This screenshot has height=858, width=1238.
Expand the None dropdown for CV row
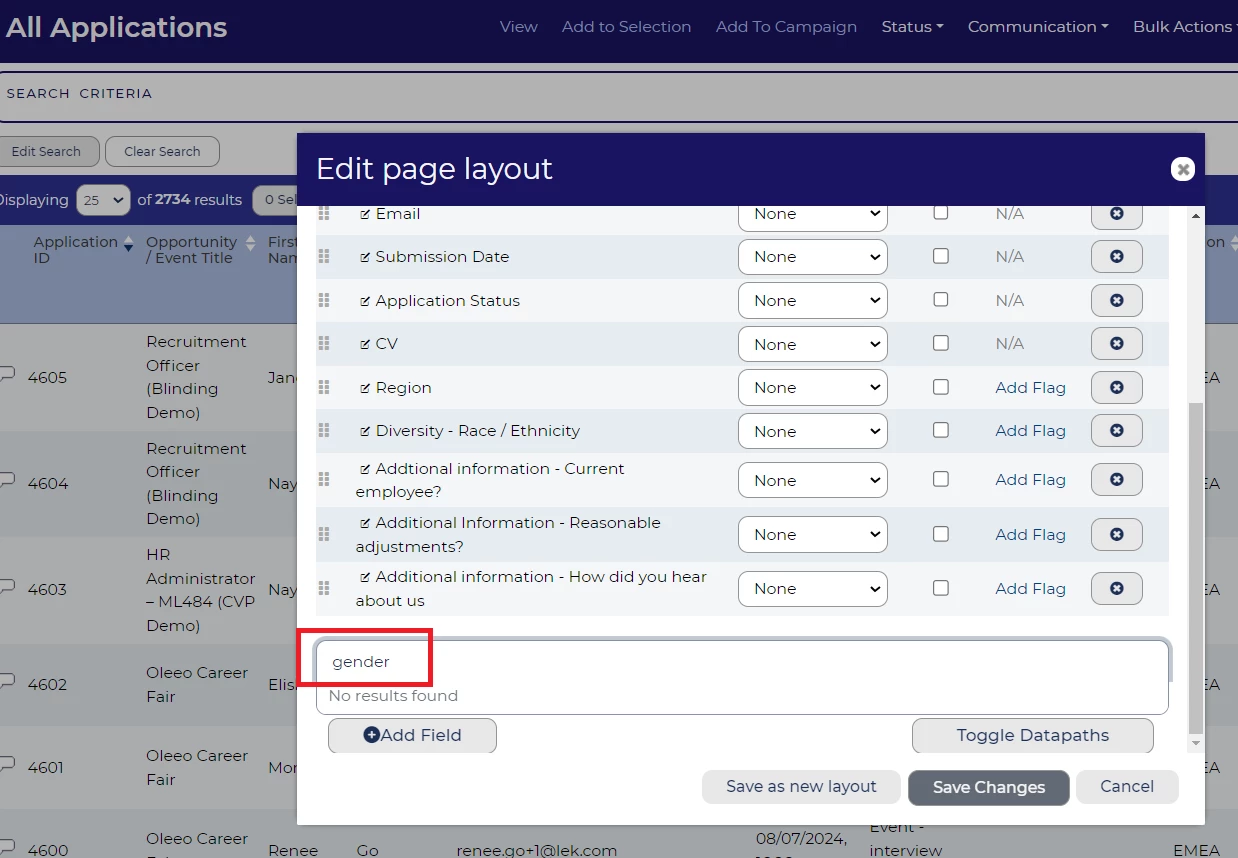(812, 344)
